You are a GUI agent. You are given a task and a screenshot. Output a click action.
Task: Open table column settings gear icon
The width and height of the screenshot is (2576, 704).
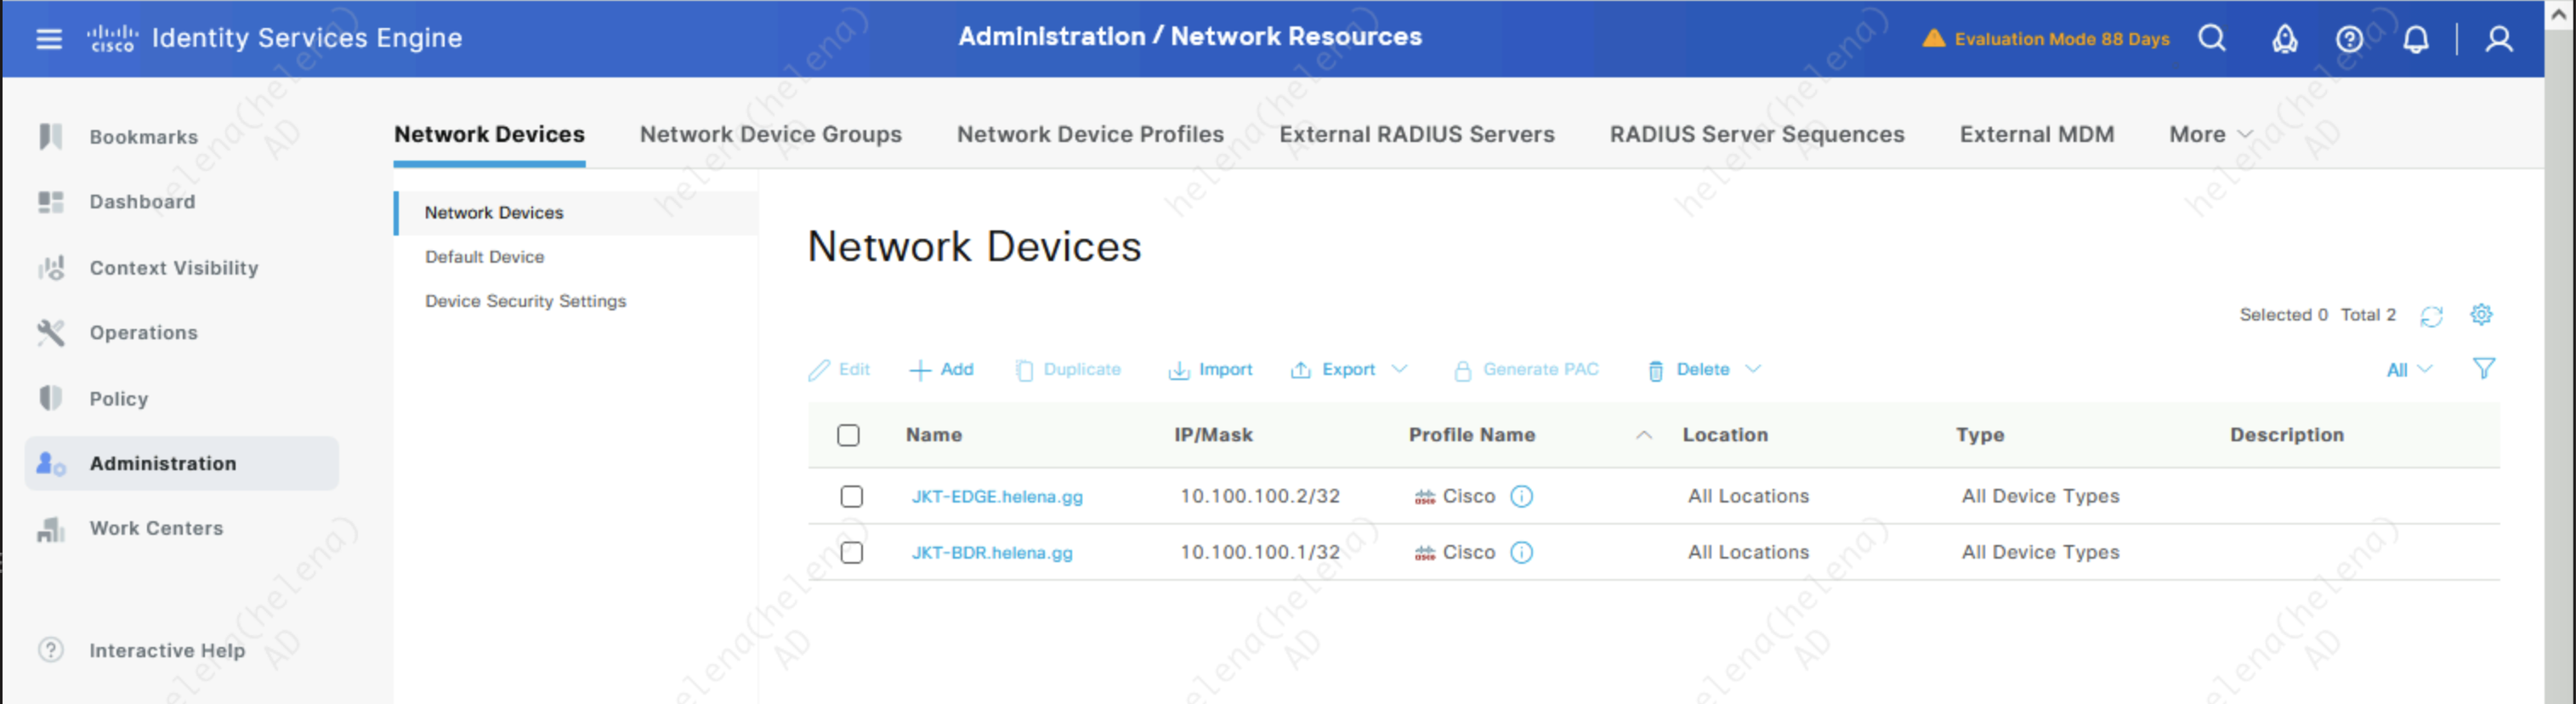coord(2480,315)
